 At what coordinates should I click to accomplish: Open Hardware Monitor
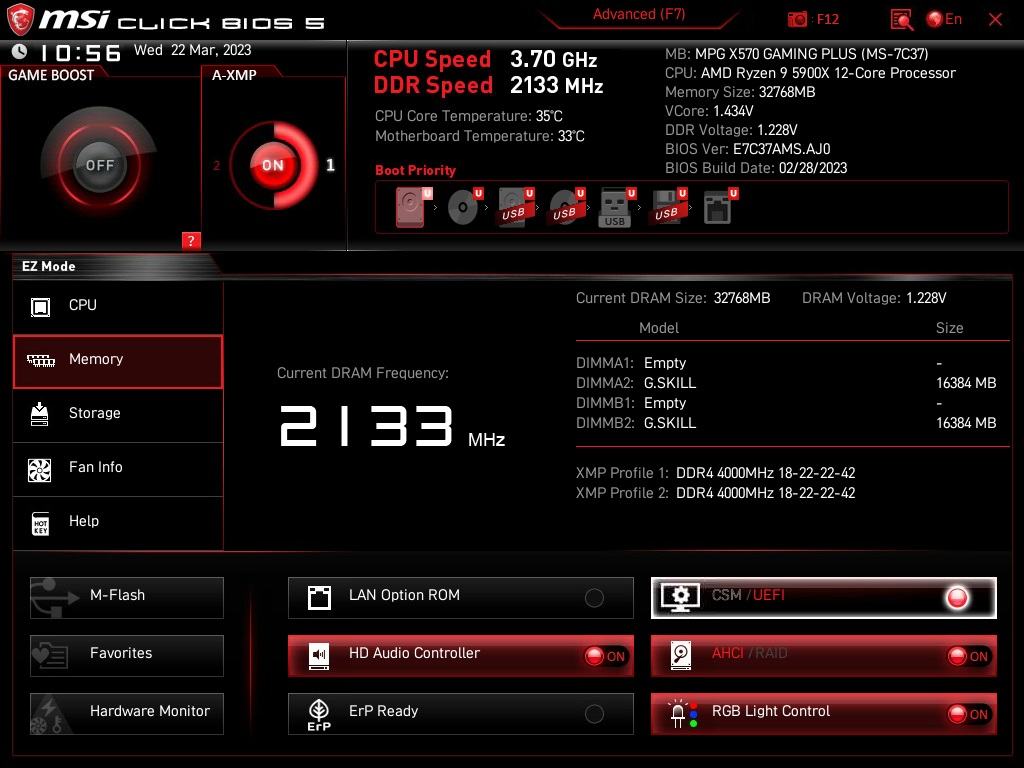click(x=127, y=714)
